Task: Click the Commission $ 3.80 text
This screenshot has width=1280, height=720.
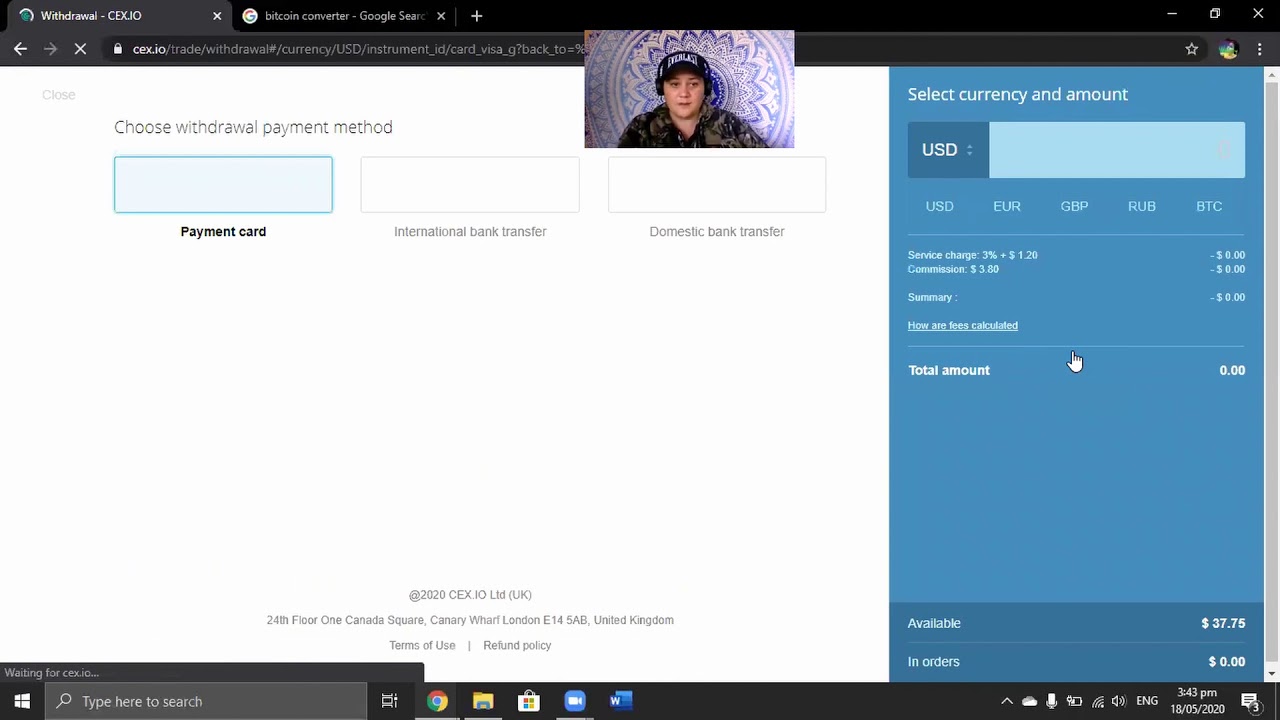Action: pos(953,269)
